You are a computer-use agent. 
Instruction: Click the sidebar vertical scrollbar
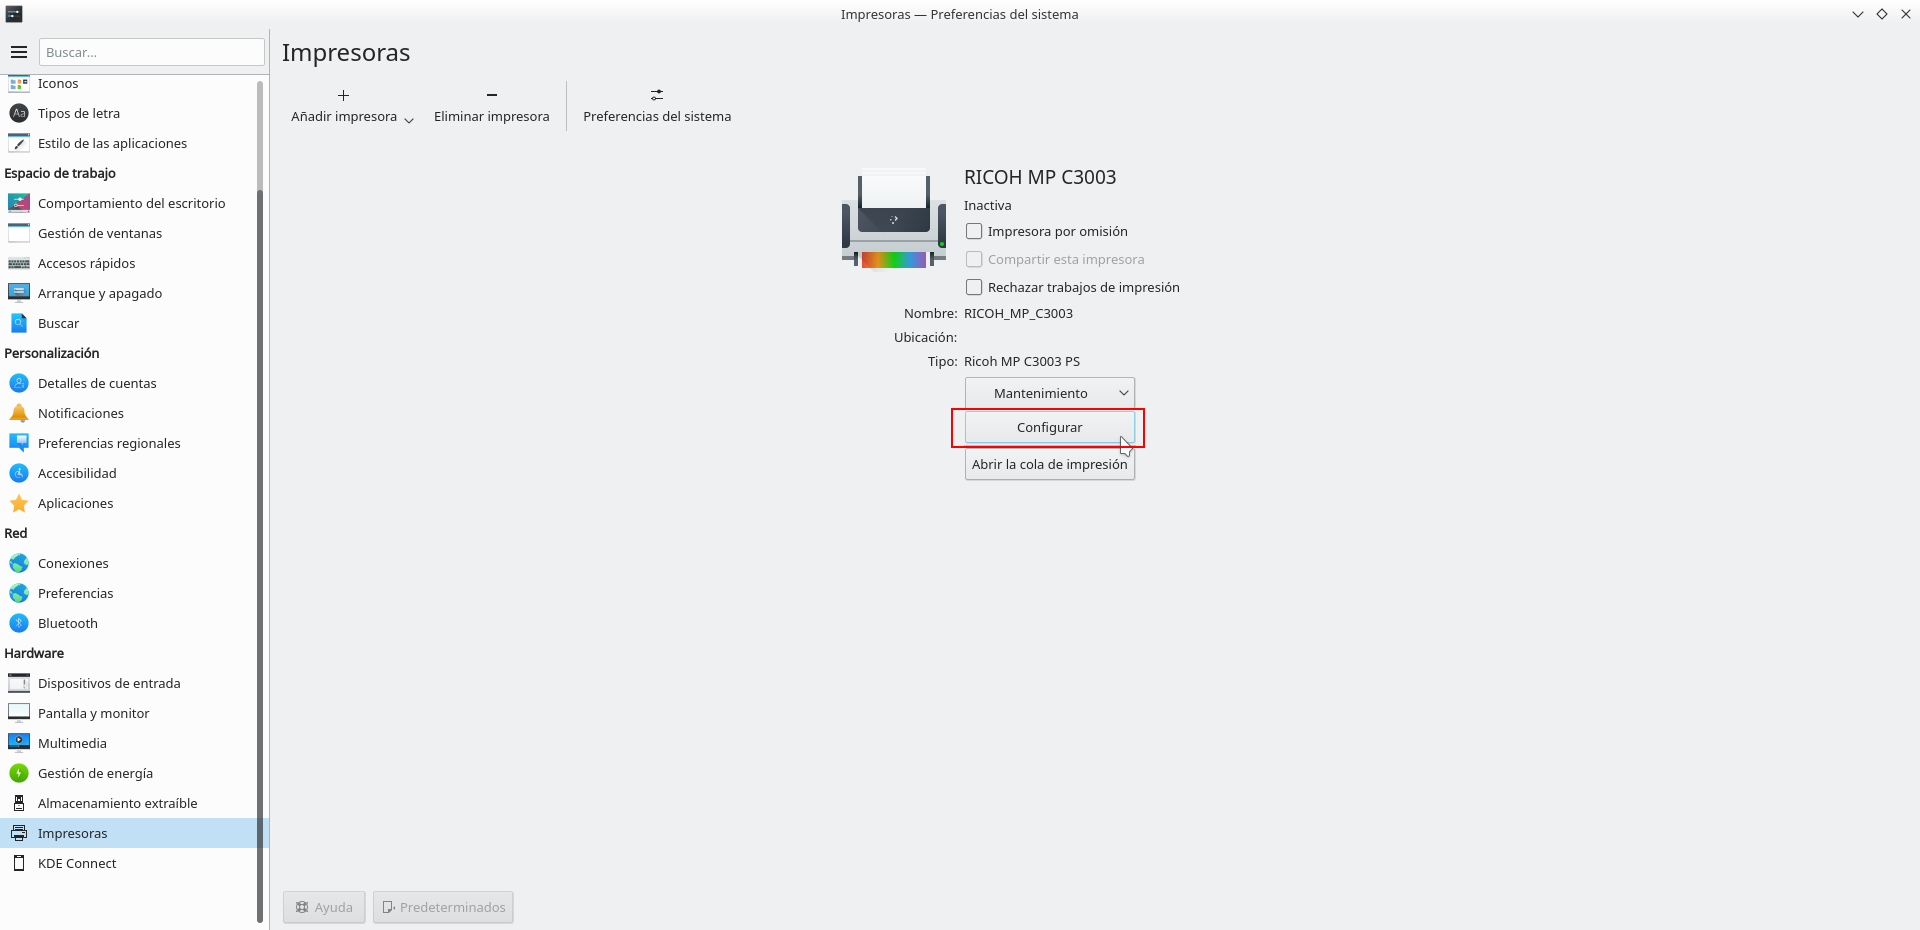(260, 500)
